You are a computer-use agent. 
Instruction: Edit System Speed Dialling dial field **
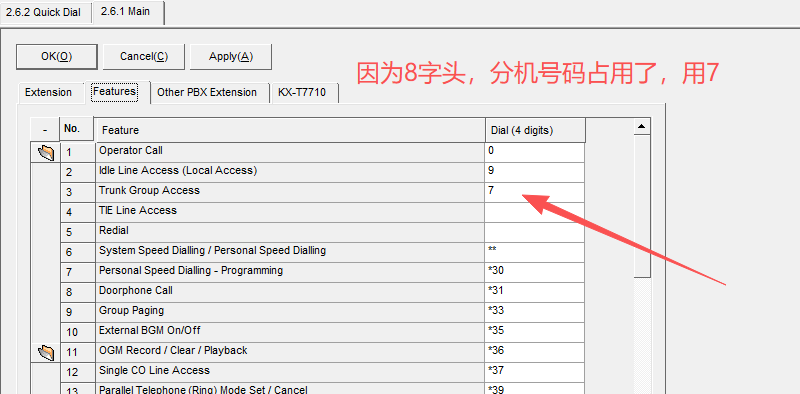[x=534, y=252]
